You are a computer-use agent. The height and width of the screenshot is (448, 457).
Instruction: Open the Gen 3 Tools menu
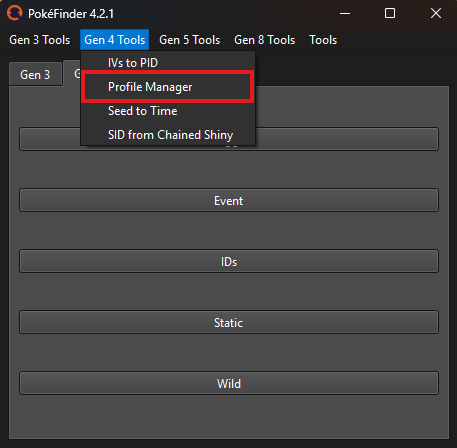(40, 40)
